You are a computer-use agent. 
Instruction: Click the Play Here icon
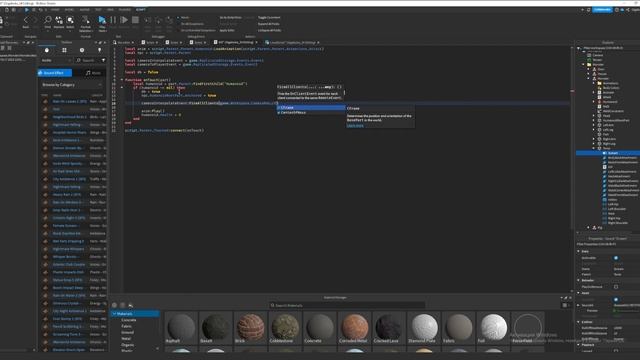(102, 20)
